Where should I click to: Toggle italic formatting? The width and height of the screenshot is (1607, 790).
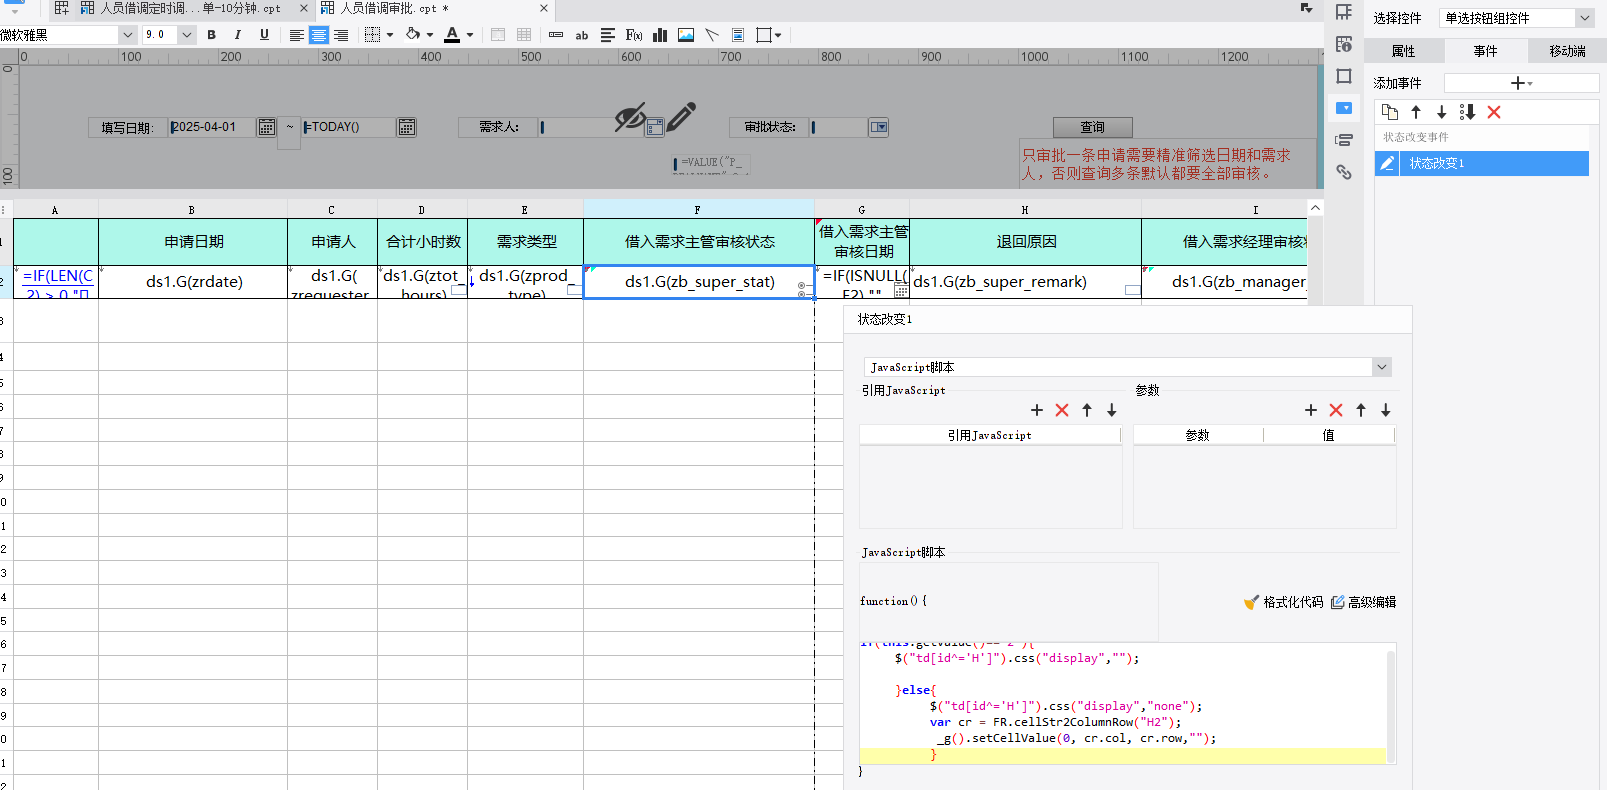(x=237, y=35)
